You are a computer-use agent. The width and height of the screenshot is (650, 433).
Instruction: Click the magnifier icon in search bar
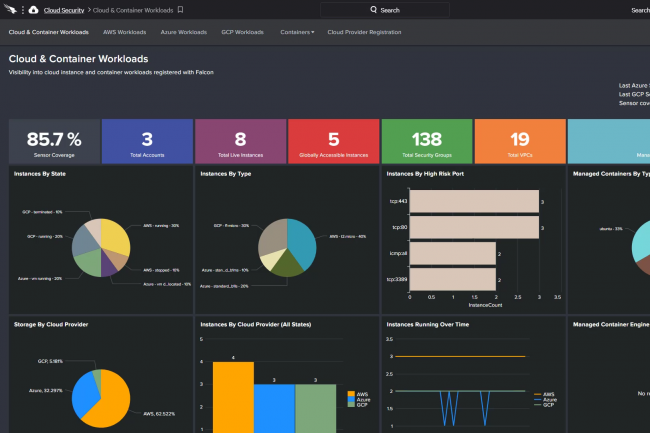(x=374, y=10)
